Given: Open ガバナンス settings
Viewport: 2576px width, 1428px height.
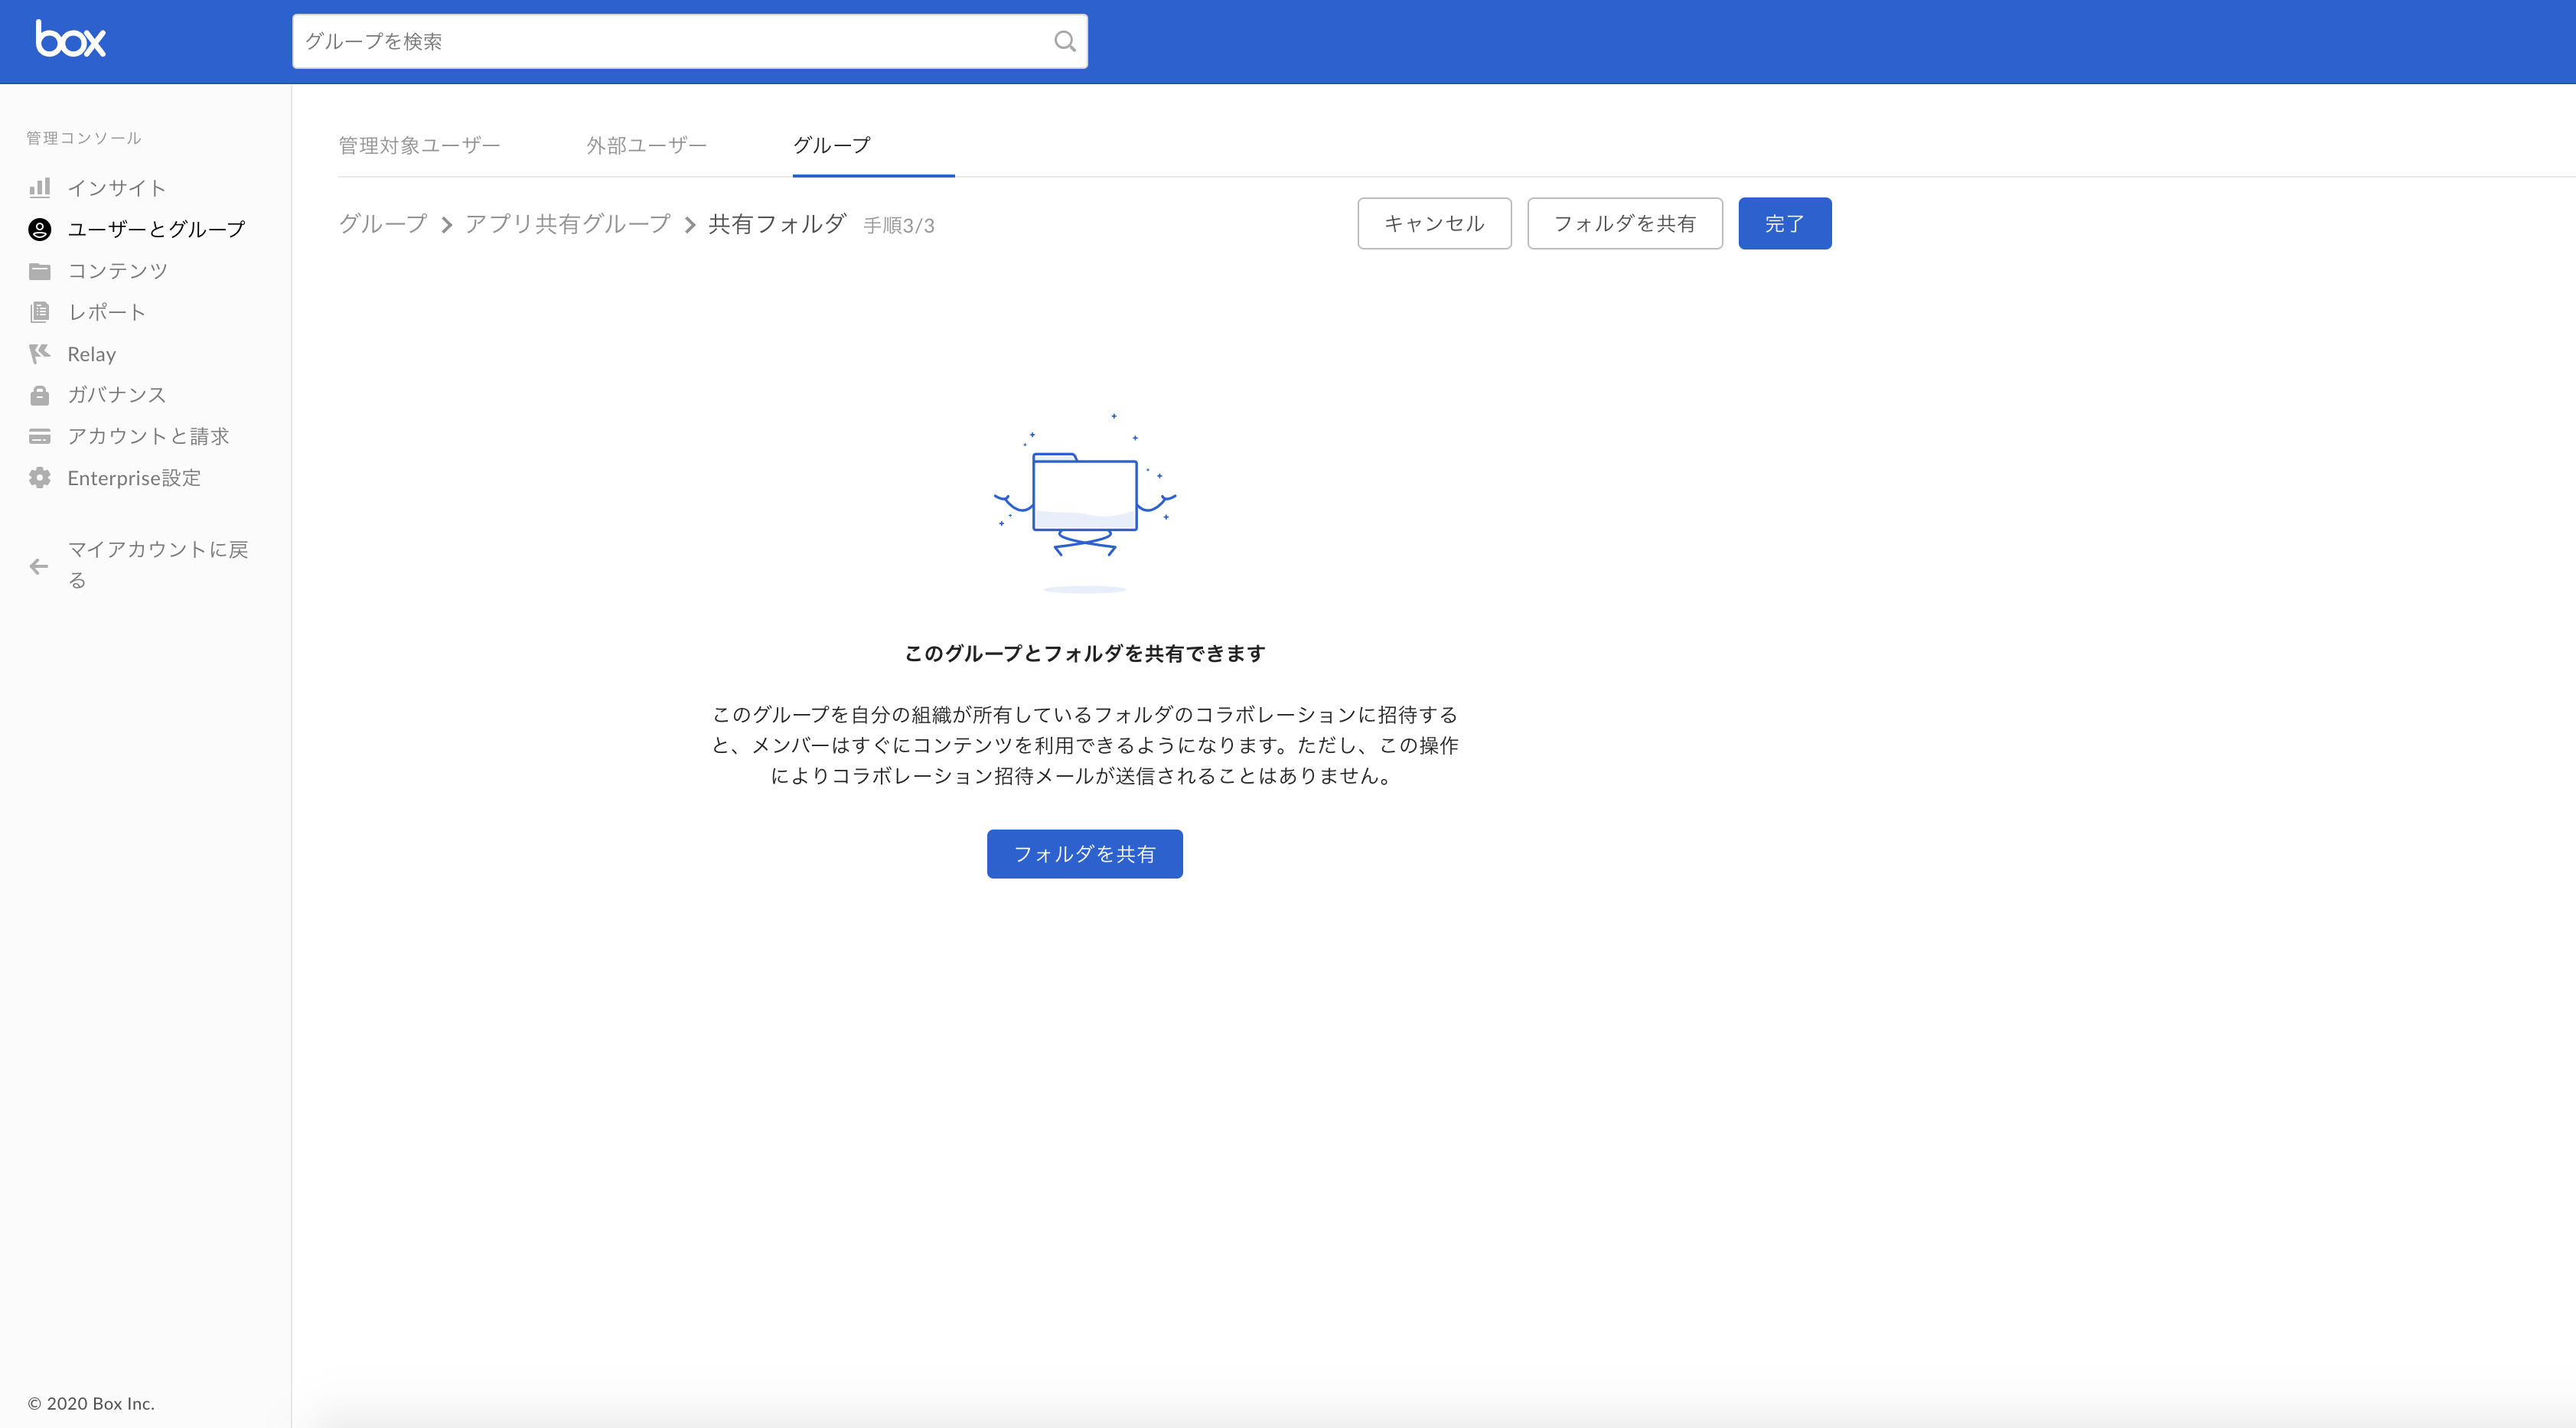Looking at the screenshot, I should pyautogui.click(x=116, y=395).
